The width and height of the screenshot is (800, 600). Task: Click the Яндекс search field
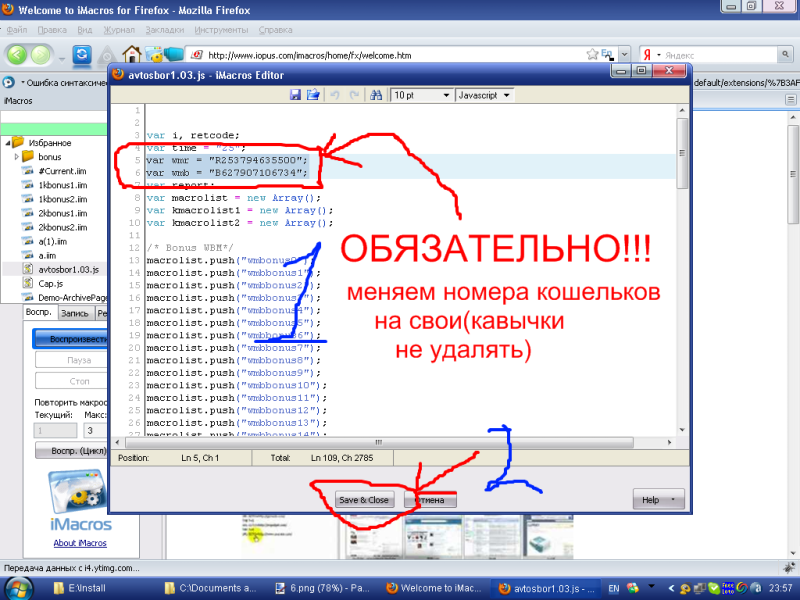tap(719, 55)
